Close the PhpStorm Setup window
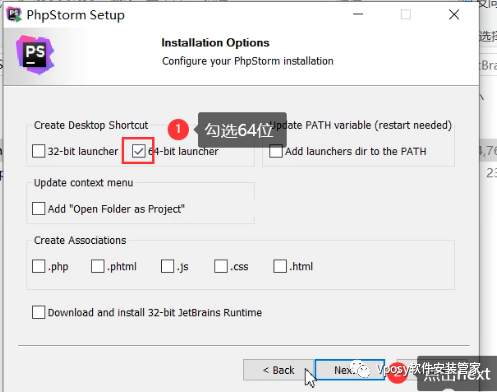 pos(454,14)
